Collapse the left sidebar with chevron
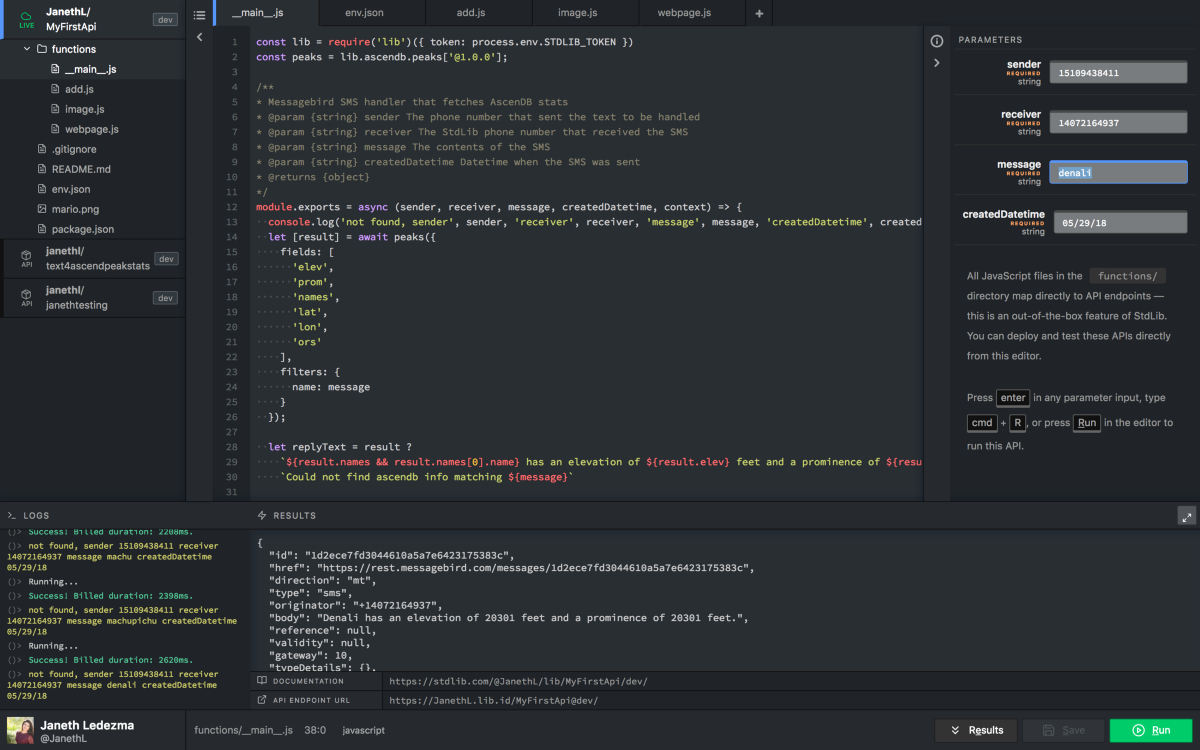Screen dimensions: 1200x750 199,37
